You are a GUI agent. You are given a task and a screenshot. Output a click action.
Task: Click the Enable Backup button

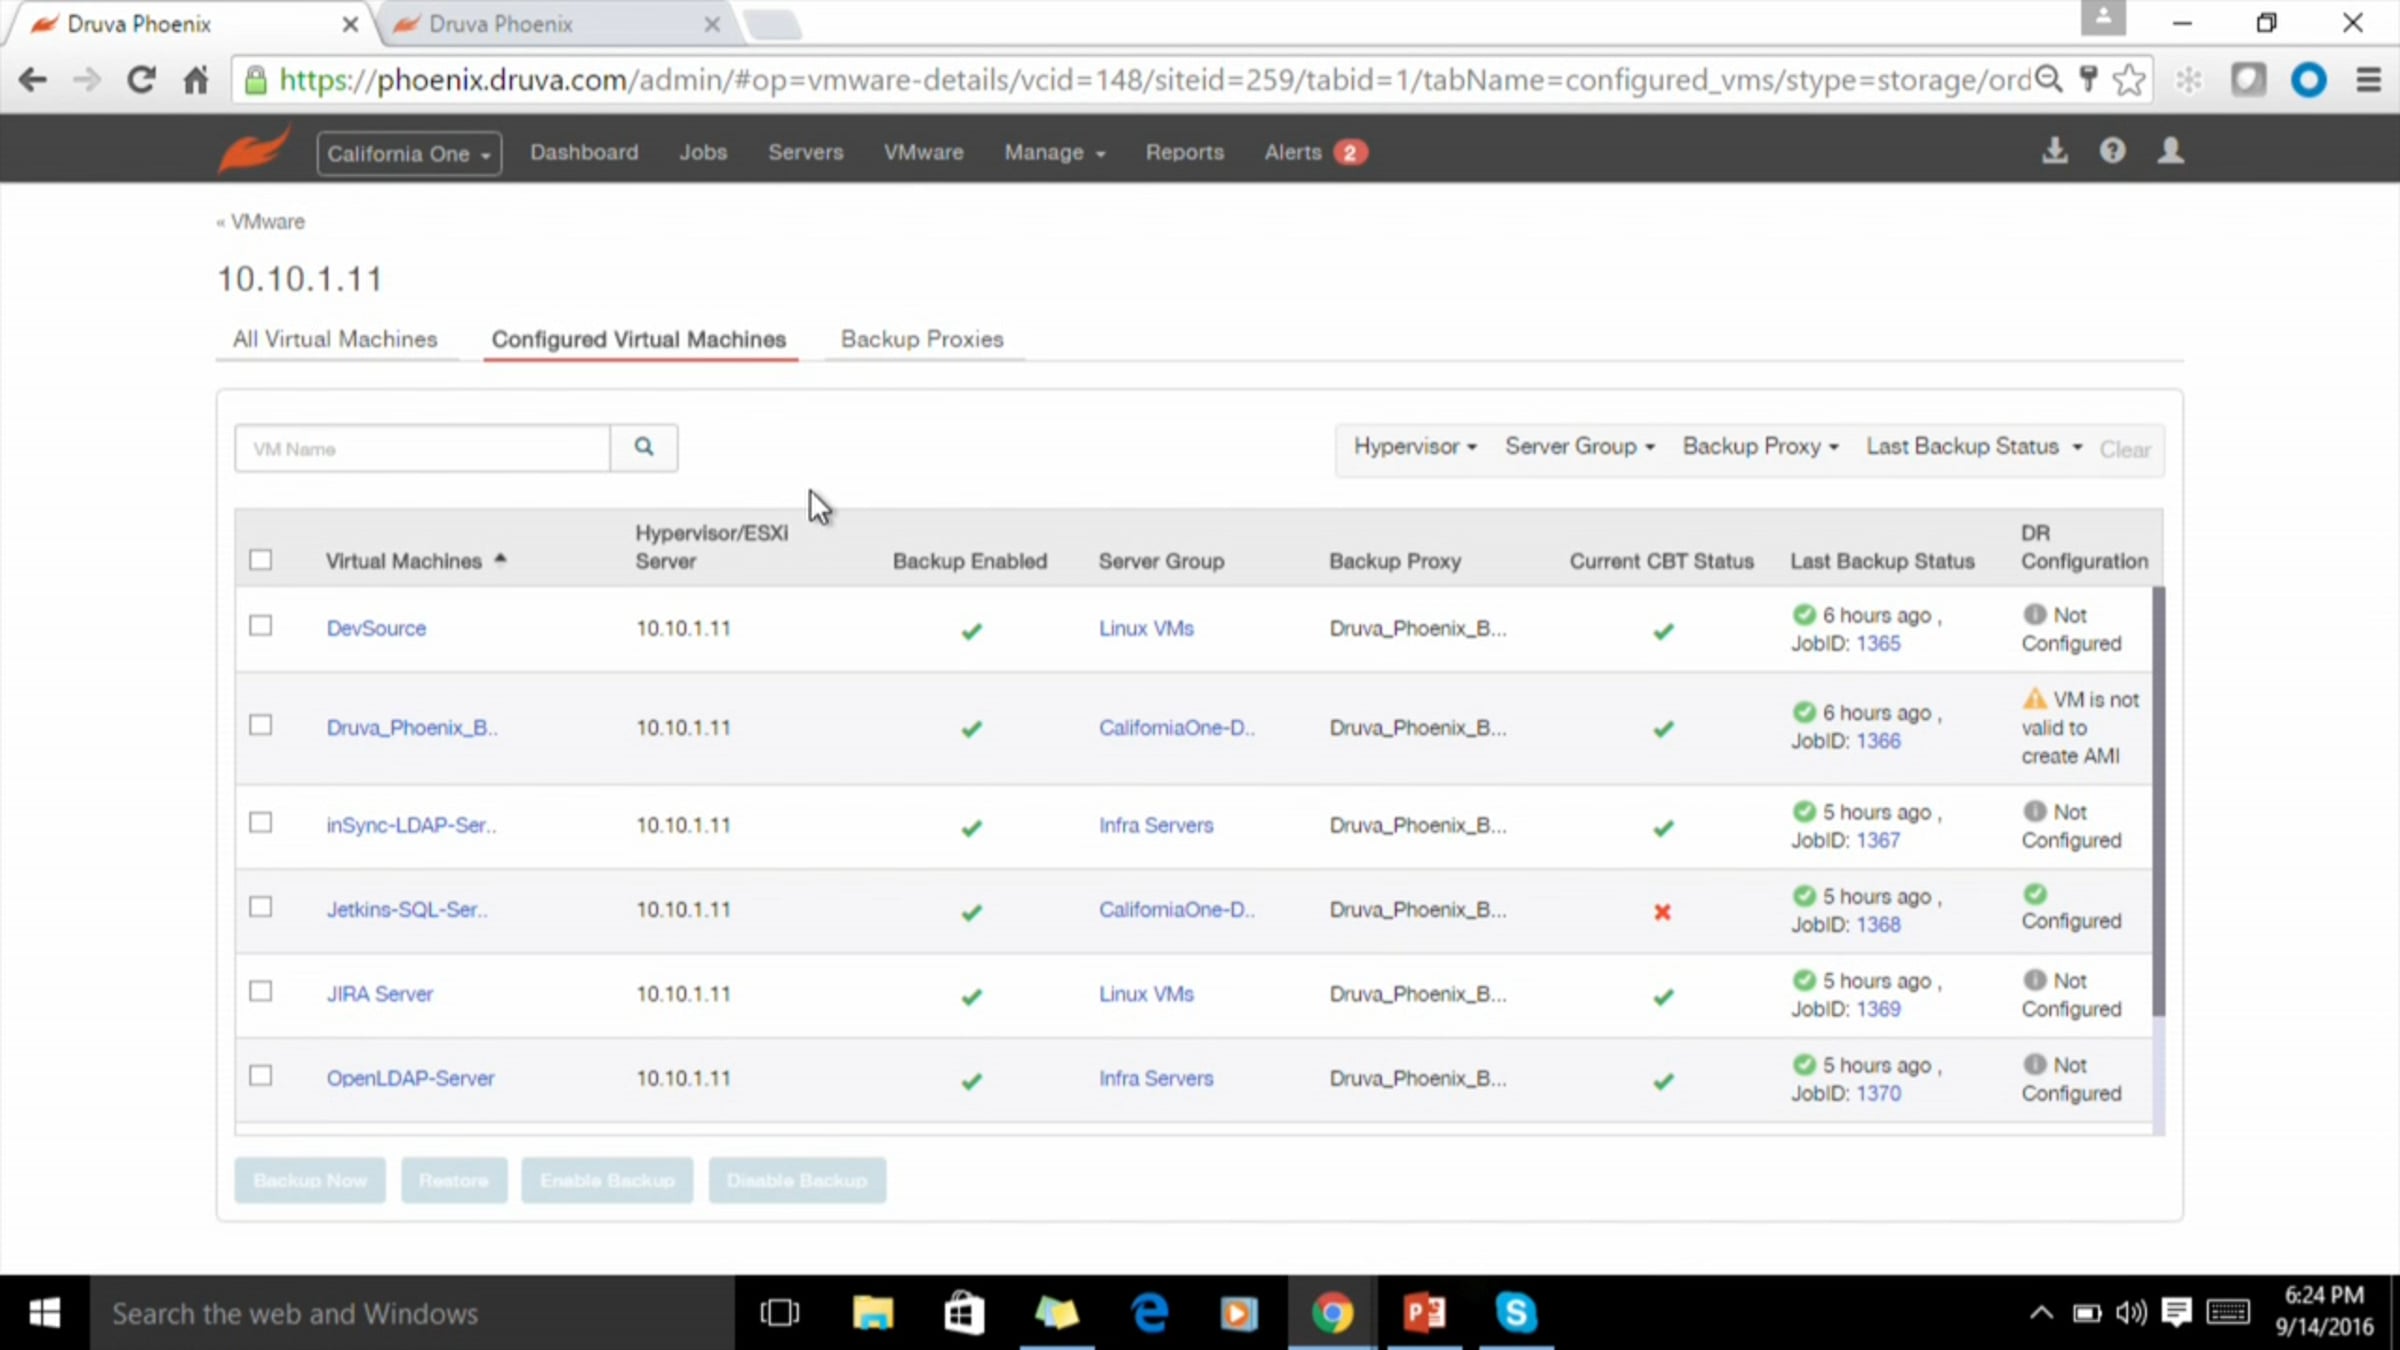[x=607, y=1180]
